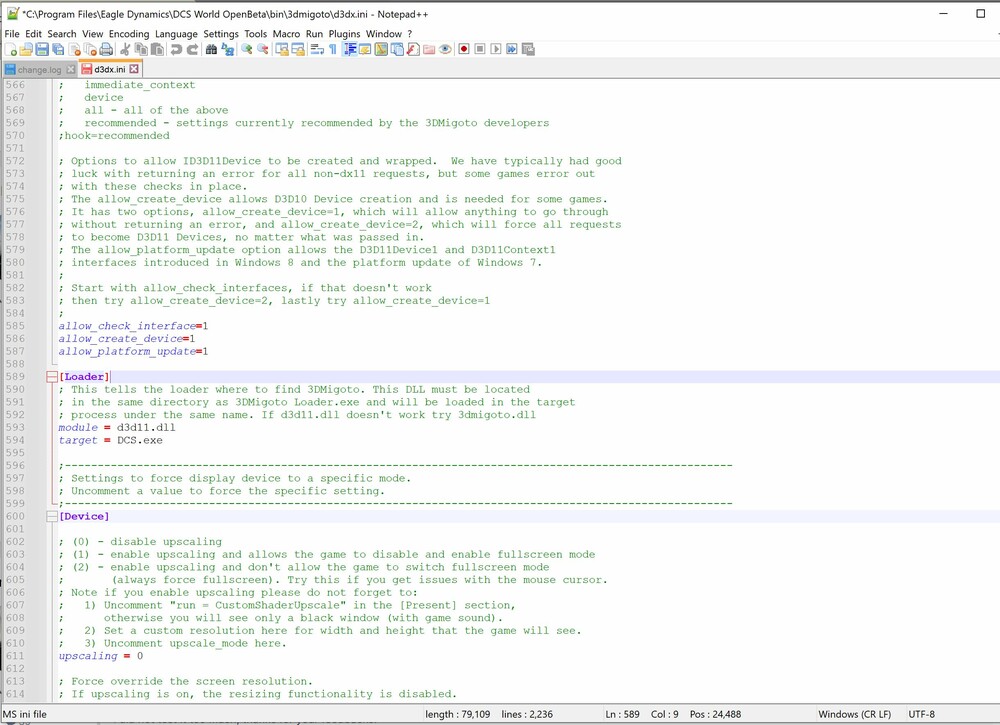1000x725 pixels.
Task: Switch to the change.log tab
Action: tap(39, 70)
